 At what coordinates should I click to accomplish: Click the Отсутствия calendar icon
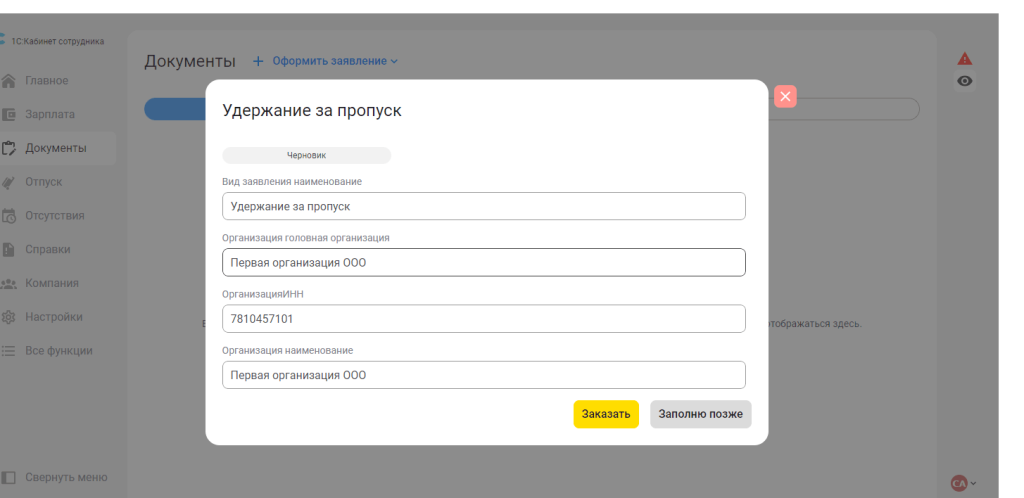[x=9, y=216]
